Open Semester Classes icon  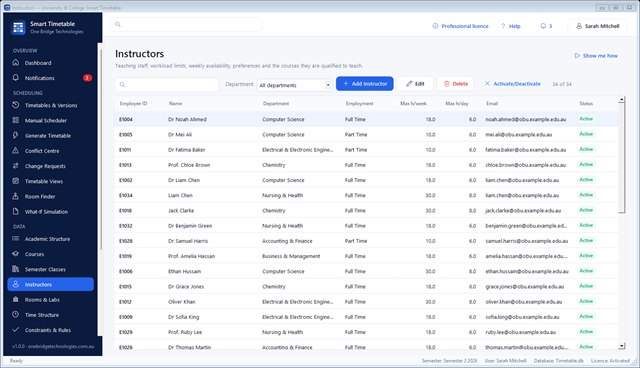[x=16, y=269]
